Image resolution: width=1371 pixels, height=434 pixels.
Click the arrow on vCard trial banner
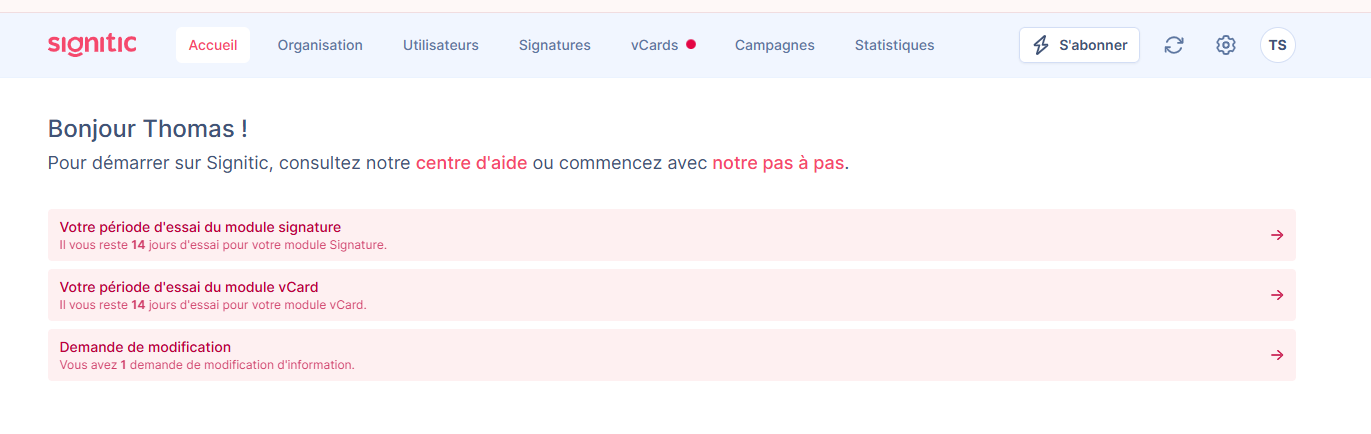(x=1277, y=295)
